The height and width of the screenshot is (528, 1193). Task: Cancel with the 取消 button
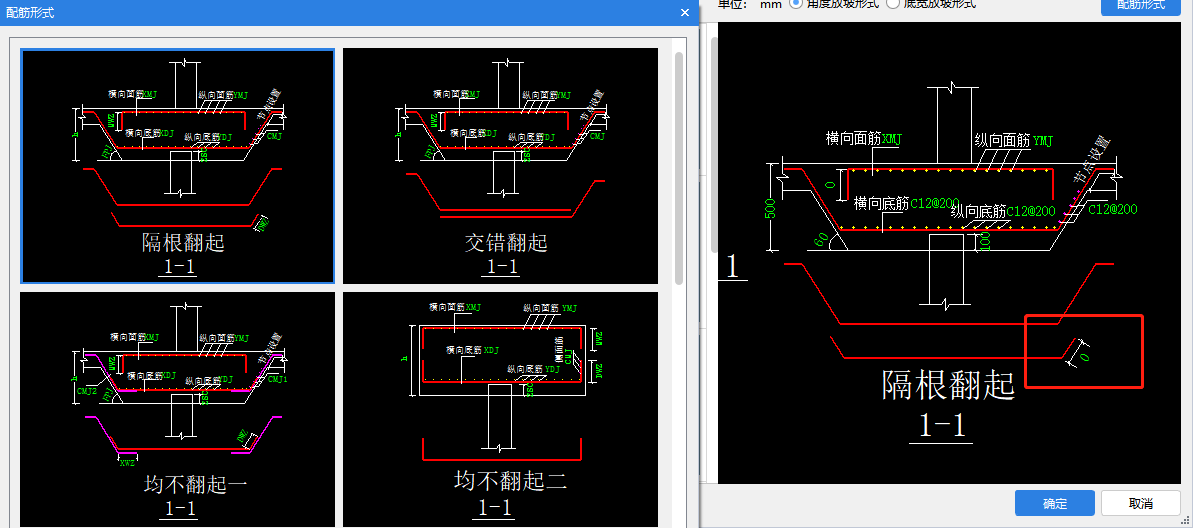pos(1141,503)
